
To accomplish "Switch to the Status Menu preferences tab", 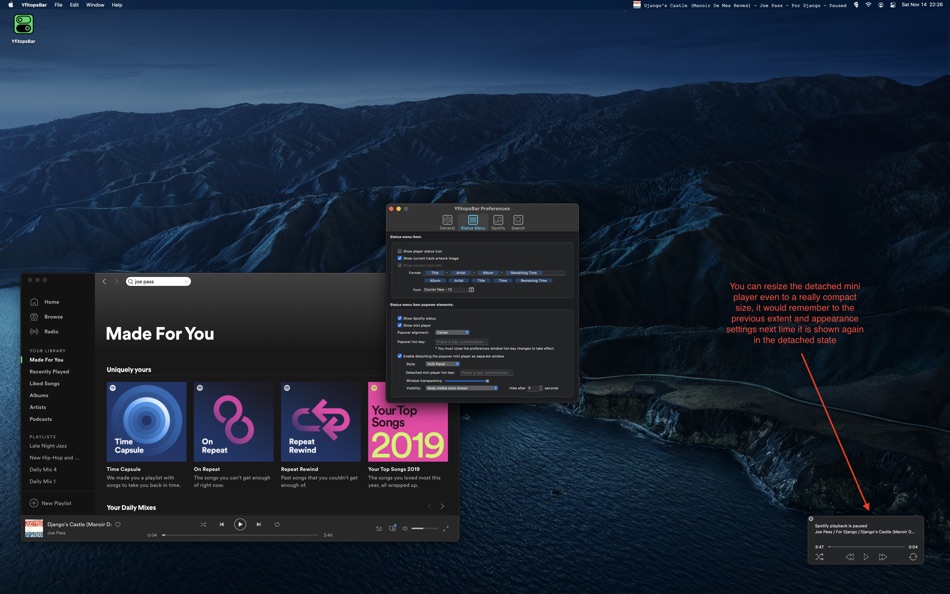I will tap(473, 222).
